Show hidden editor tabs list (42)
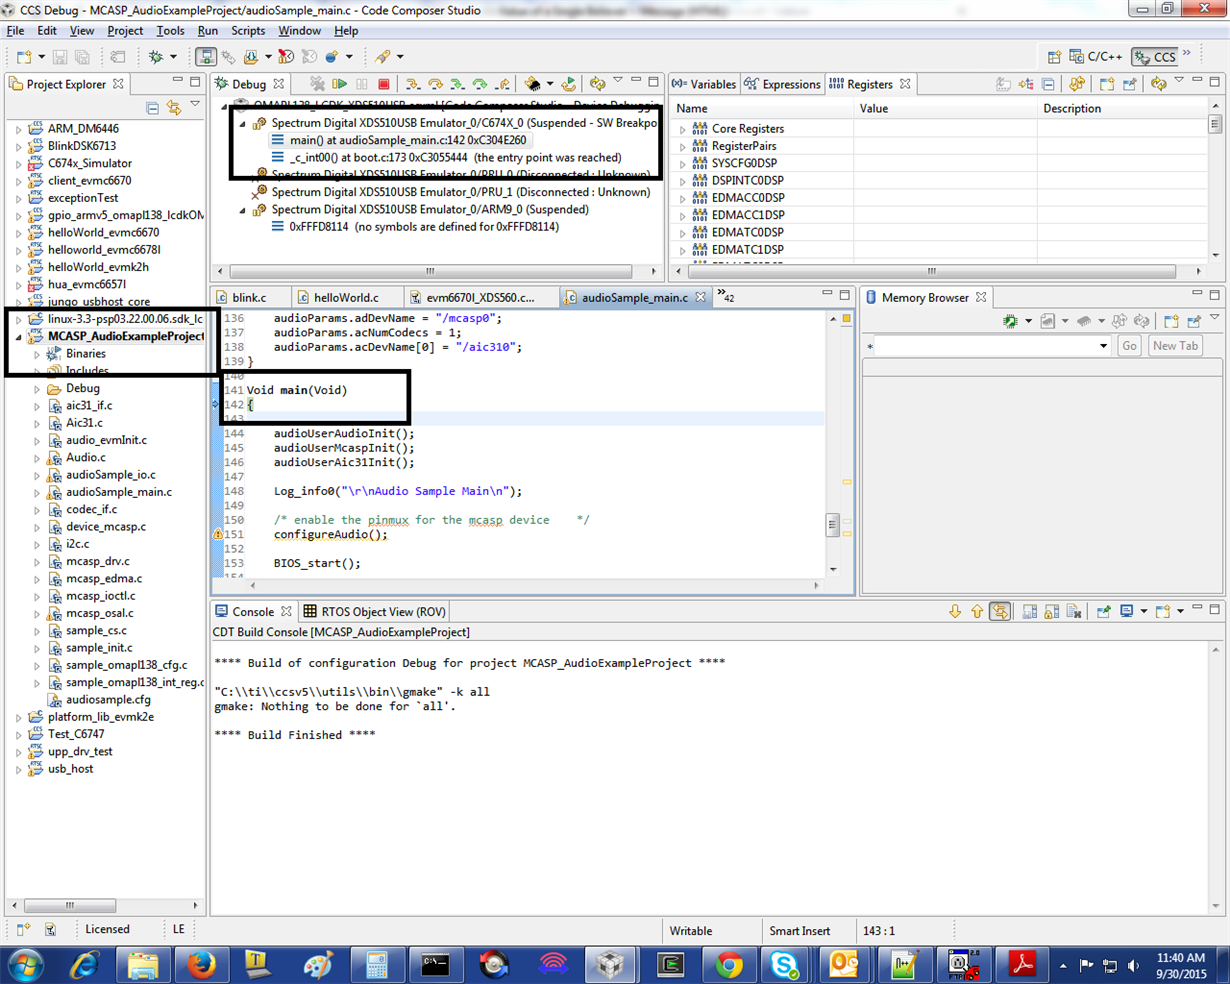Image resolution: width=1230 pixels, height=984 pixels. click(x=726, y=297)
